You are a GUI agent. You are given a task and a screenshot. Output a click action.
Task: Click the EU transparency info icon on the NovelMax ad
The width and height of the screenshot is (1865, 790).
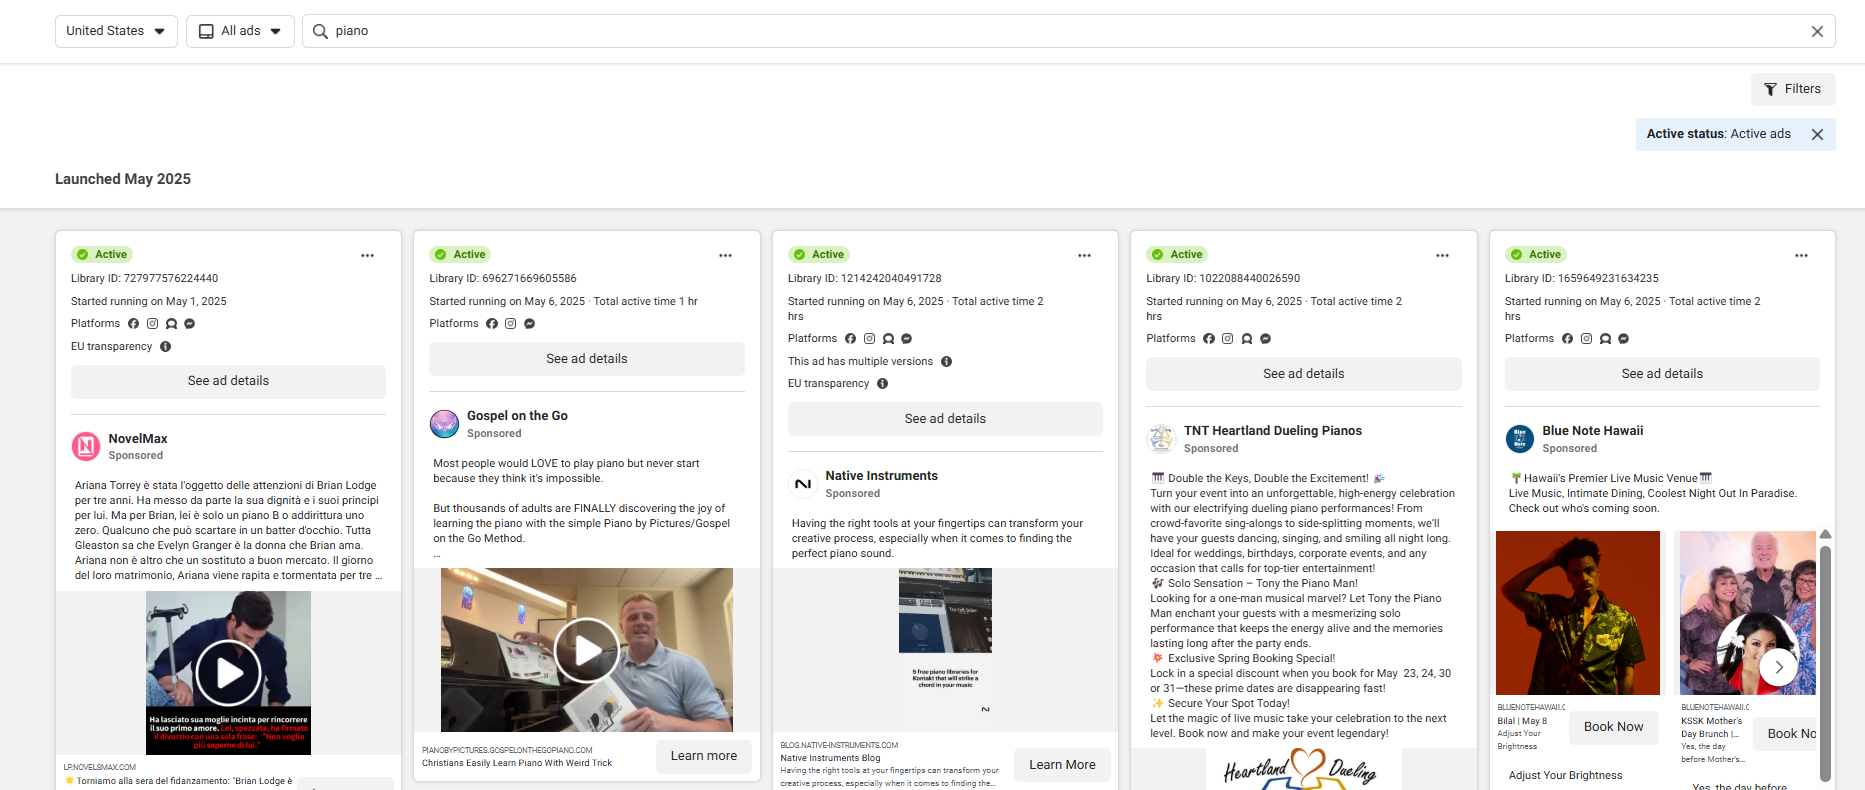point(166,347)
